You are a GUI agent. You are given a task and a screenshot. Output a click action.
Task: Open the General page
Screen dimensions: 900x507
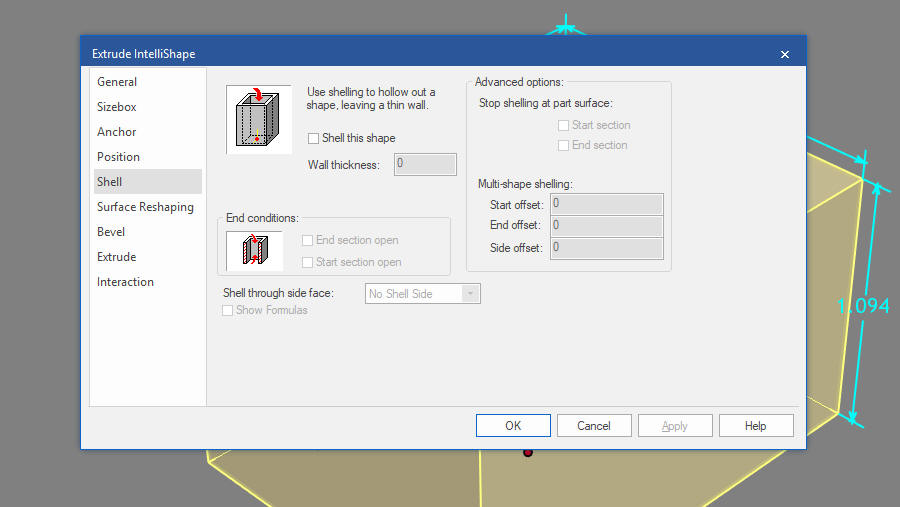(x=148, y=82)
